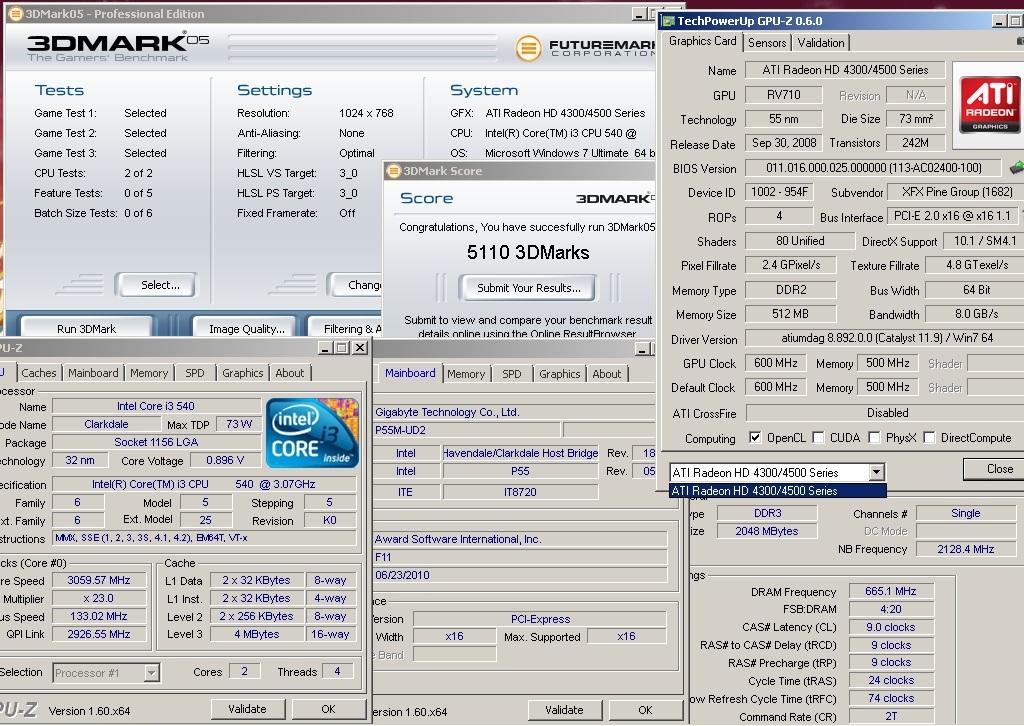Click the Run 3DMark button
1024x726 pixels.
coord(86,328)
